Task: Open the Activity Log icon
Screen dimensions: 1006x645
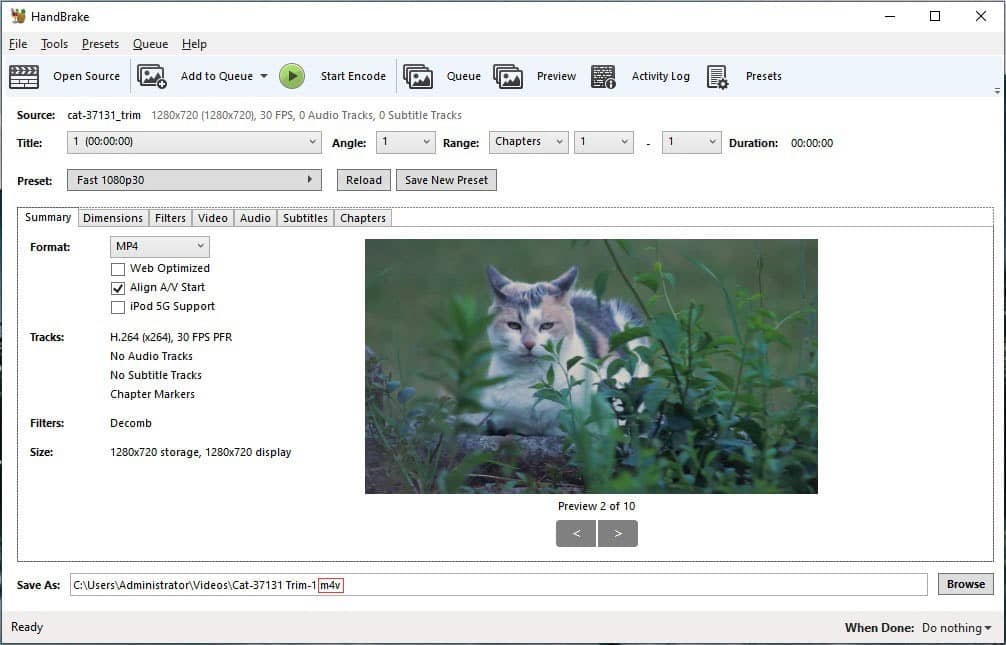Action: pyautogui.click(x=603, y=76)
